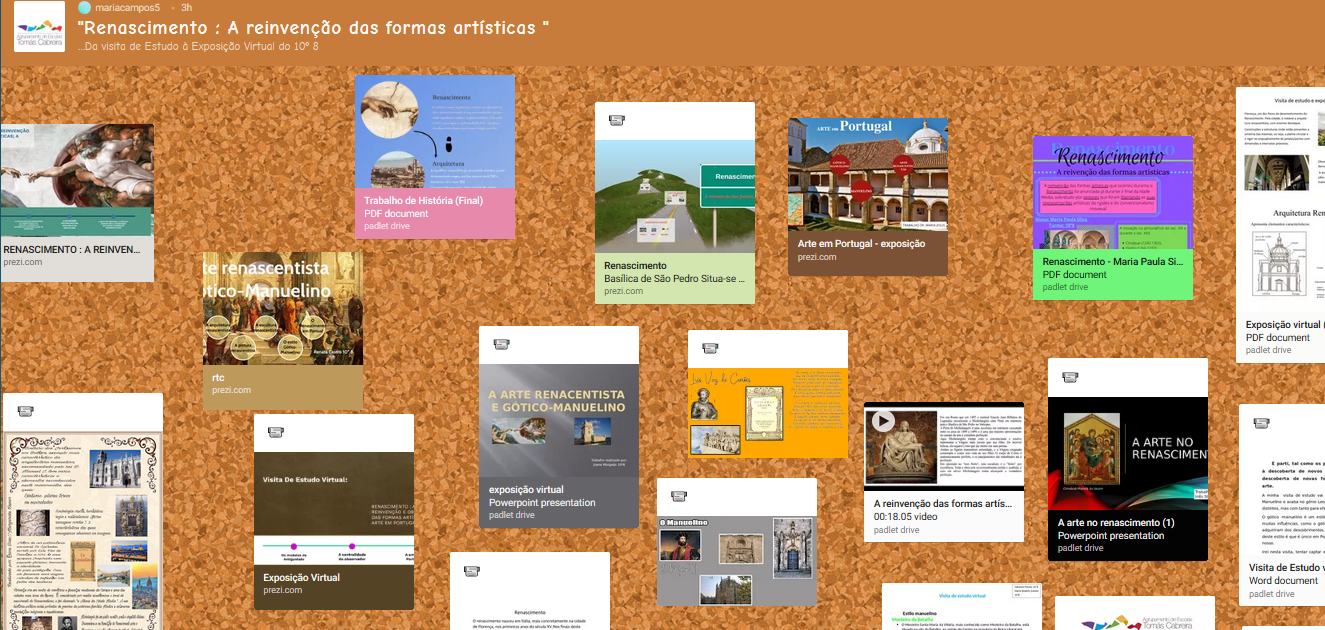This screenshot has height=630, width=1325.
Task: Click 'Exposição Virtual' prezi card title
Action: pyautogui.click(x=301, y=577)
